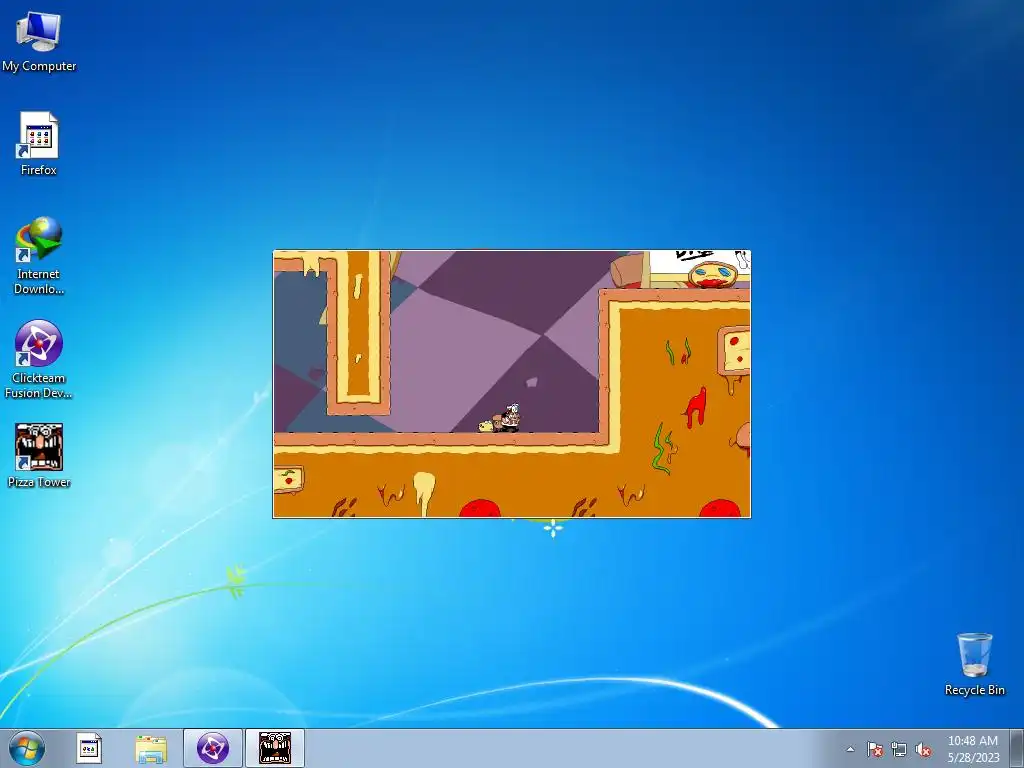Select the Internet Download Manager shortcut
The width and height of the screenshot is (1024, 768).
pyautogui.click(x=39, y=256)
